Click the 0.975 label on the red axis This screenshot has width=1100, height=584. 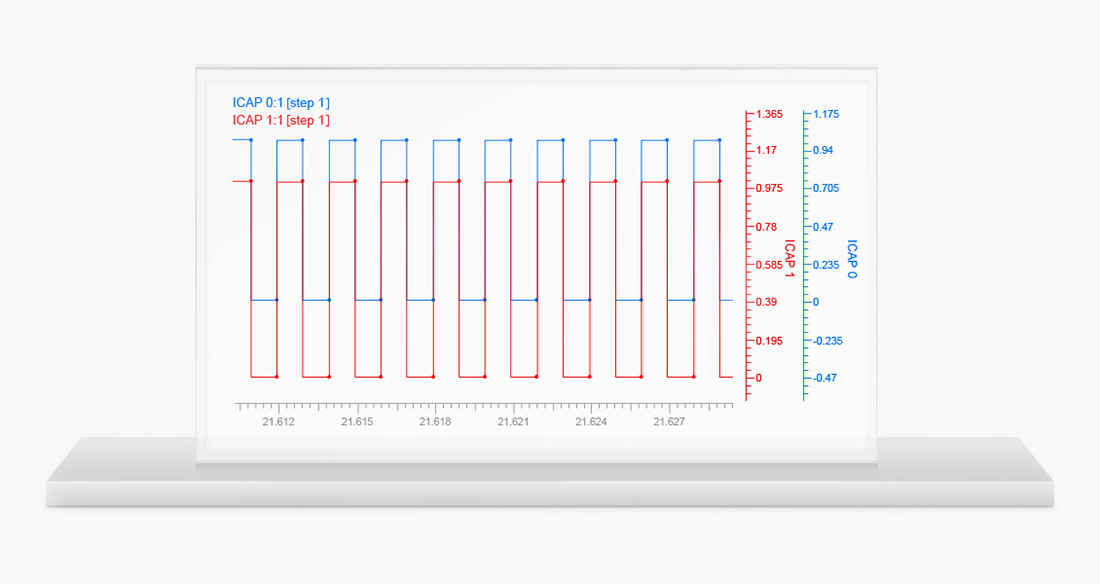coord(769,188)
